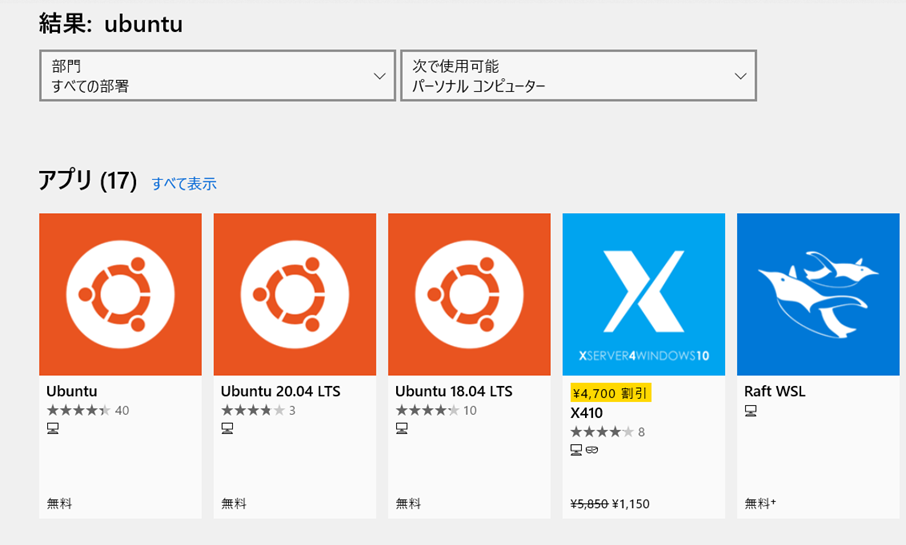Open the X410 XSERVER4WINDOWS10 tile image

644,294
